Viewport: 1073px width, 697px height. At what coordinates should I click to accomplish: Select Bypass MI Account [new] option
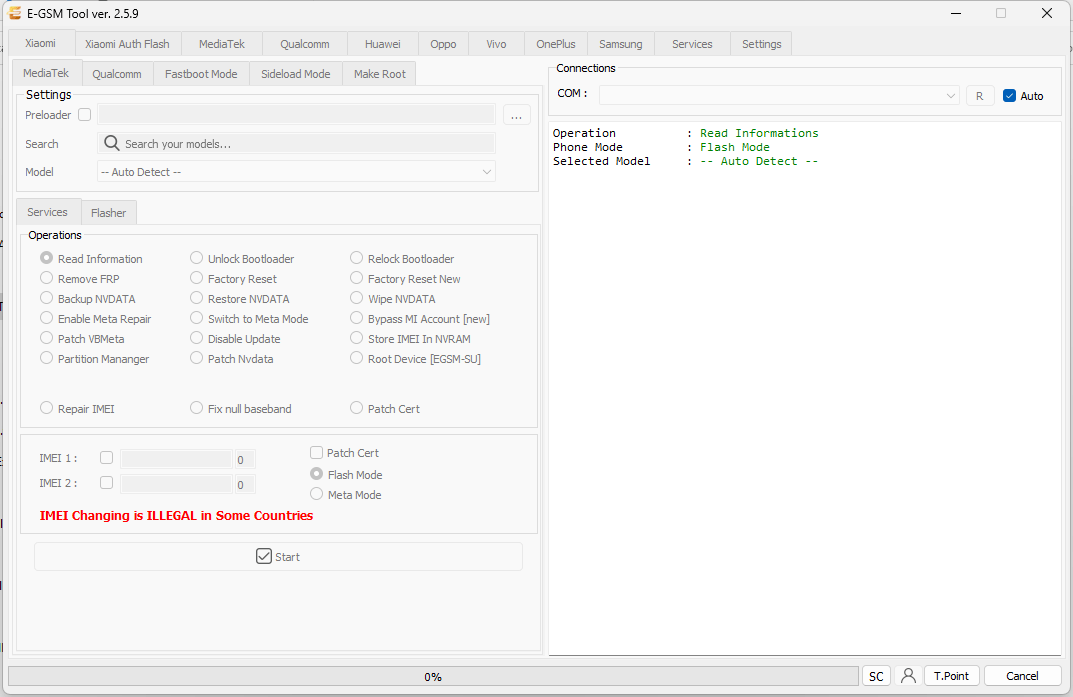tap(357, 317)
